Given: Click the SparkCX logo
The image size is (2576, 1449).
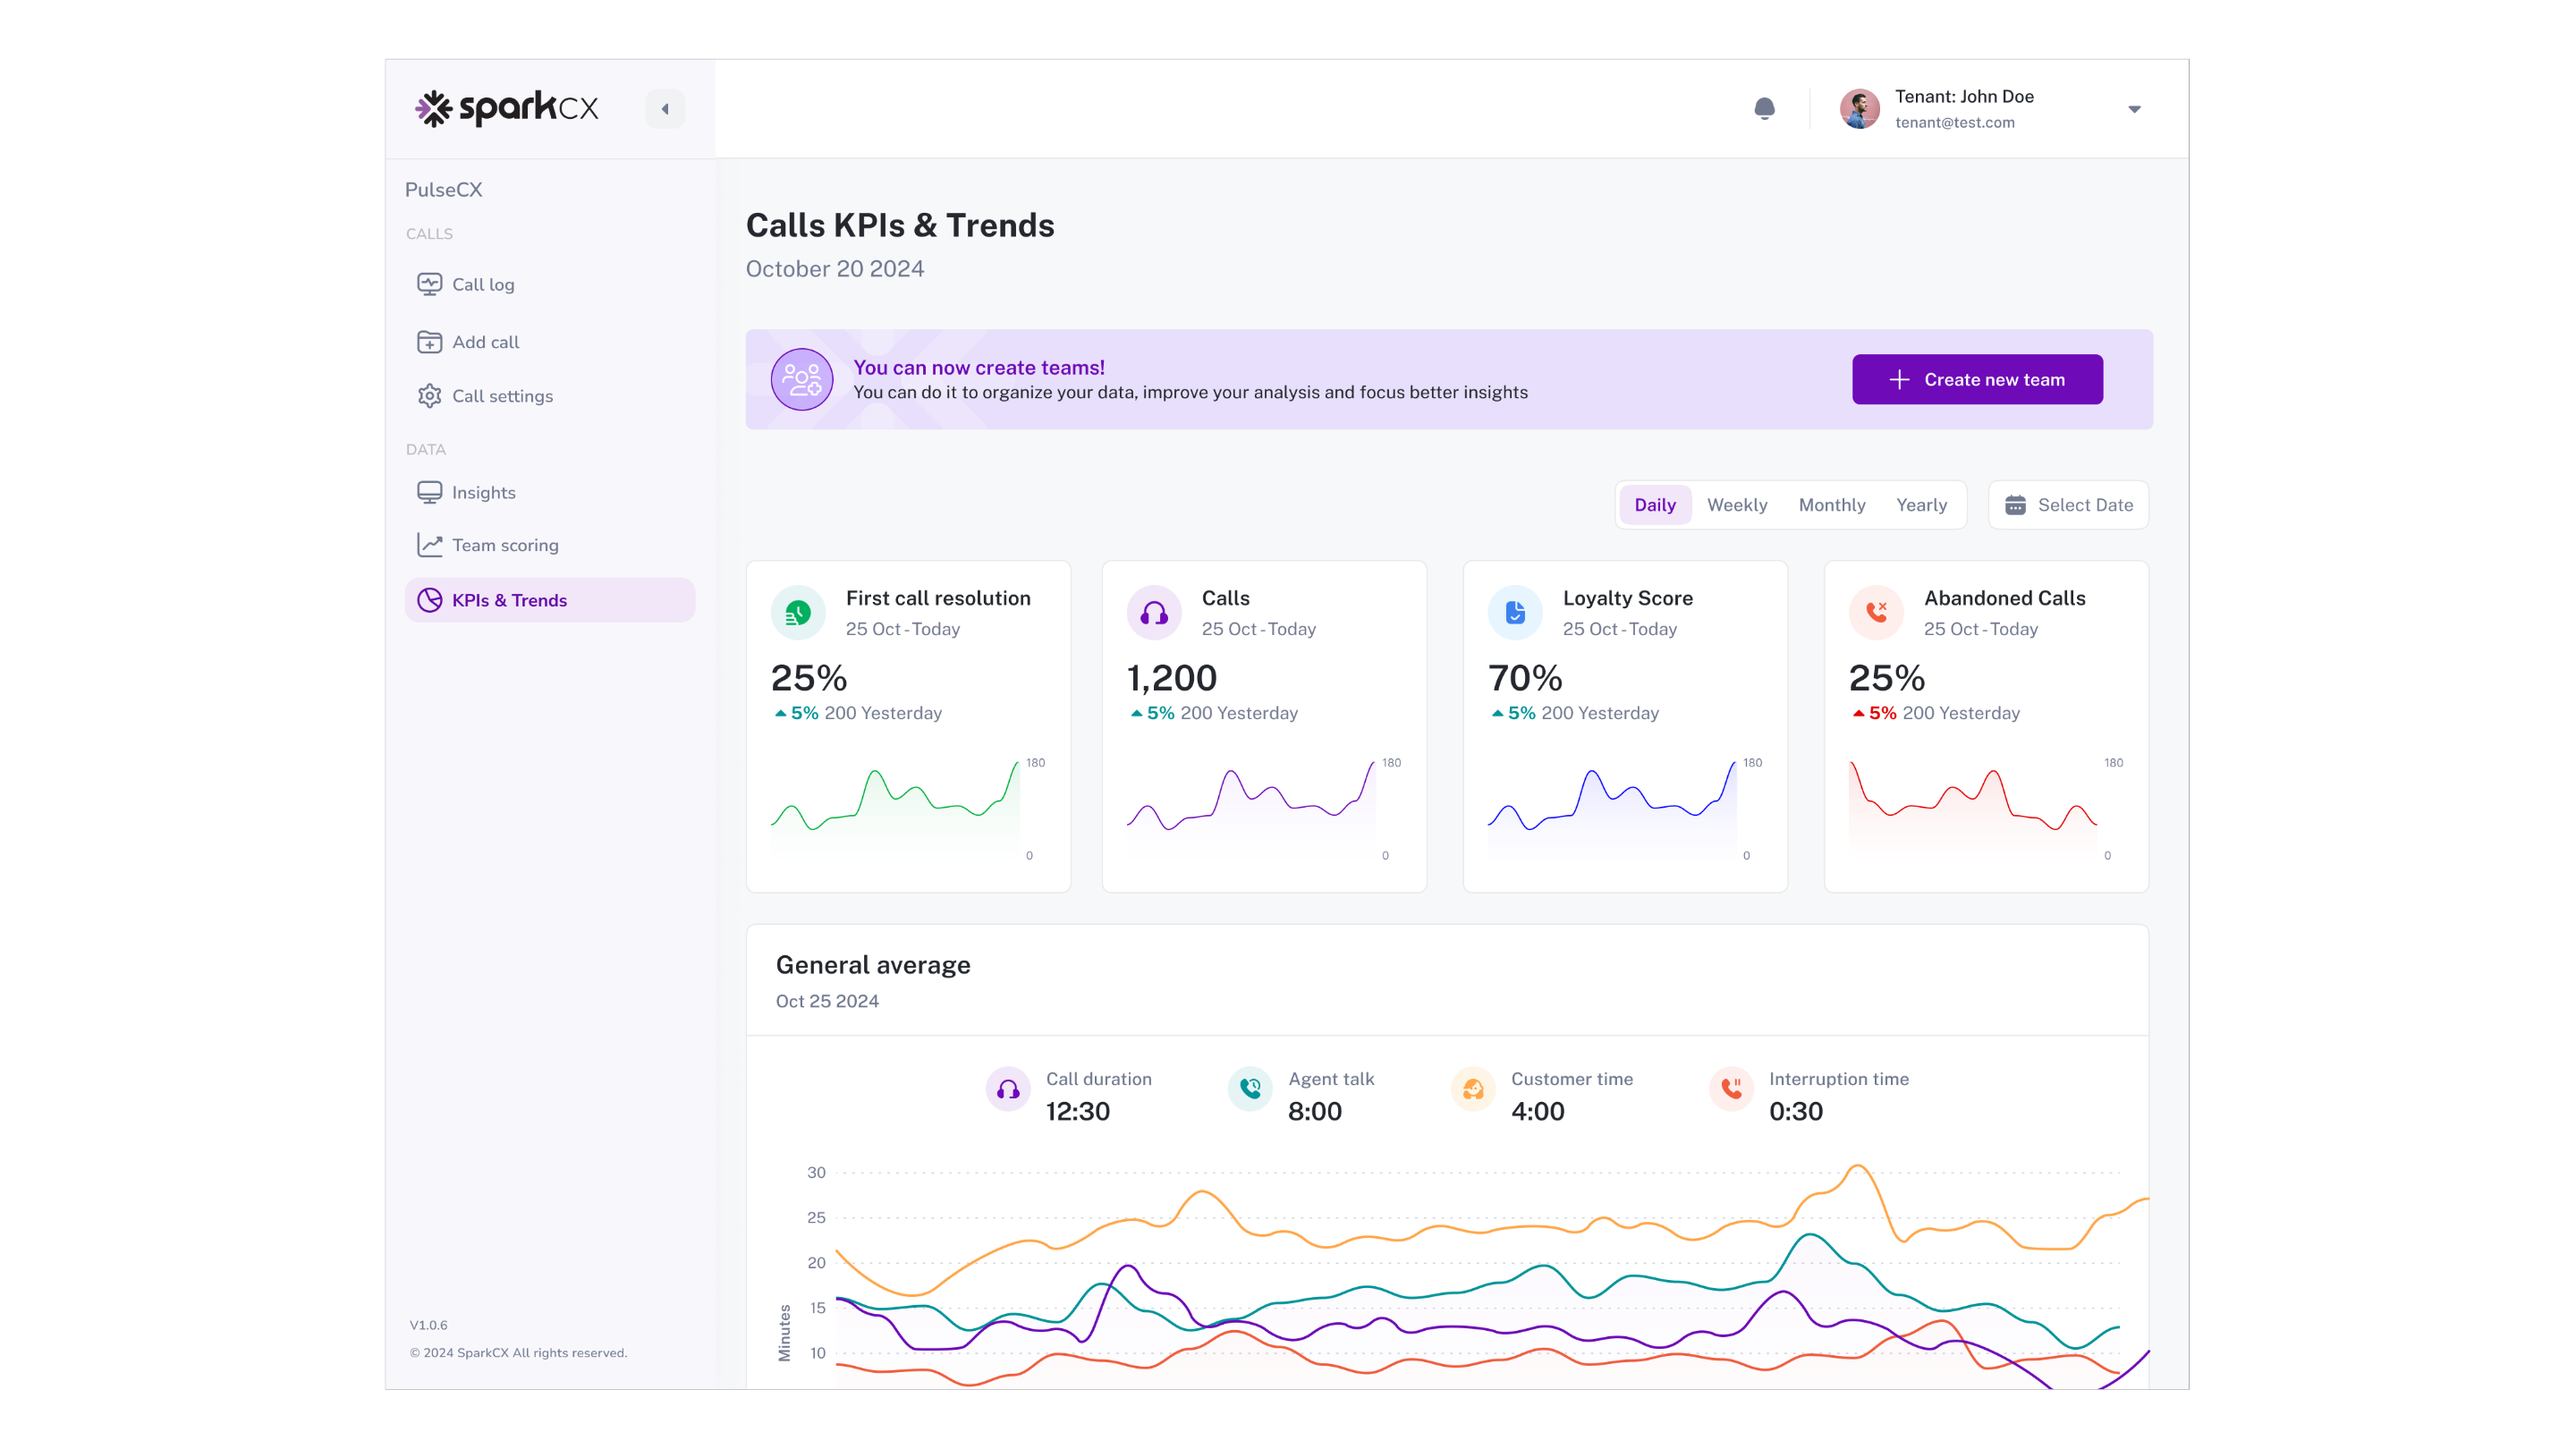Looking at the screenshot, I should 507,108.
